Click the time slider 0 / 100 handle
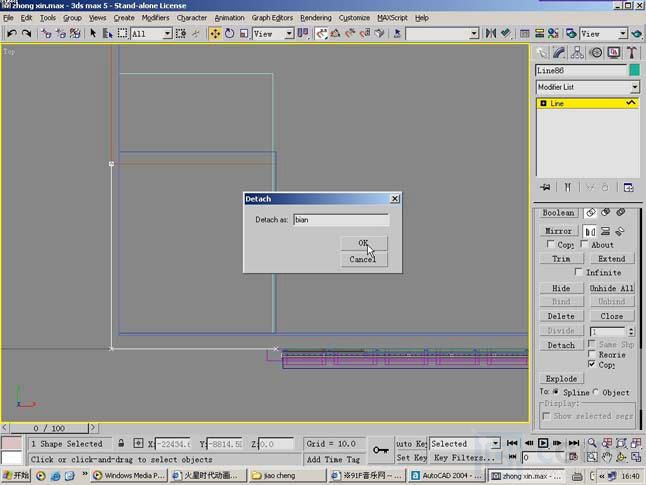646x485 pixels. (x=49, y=428)
